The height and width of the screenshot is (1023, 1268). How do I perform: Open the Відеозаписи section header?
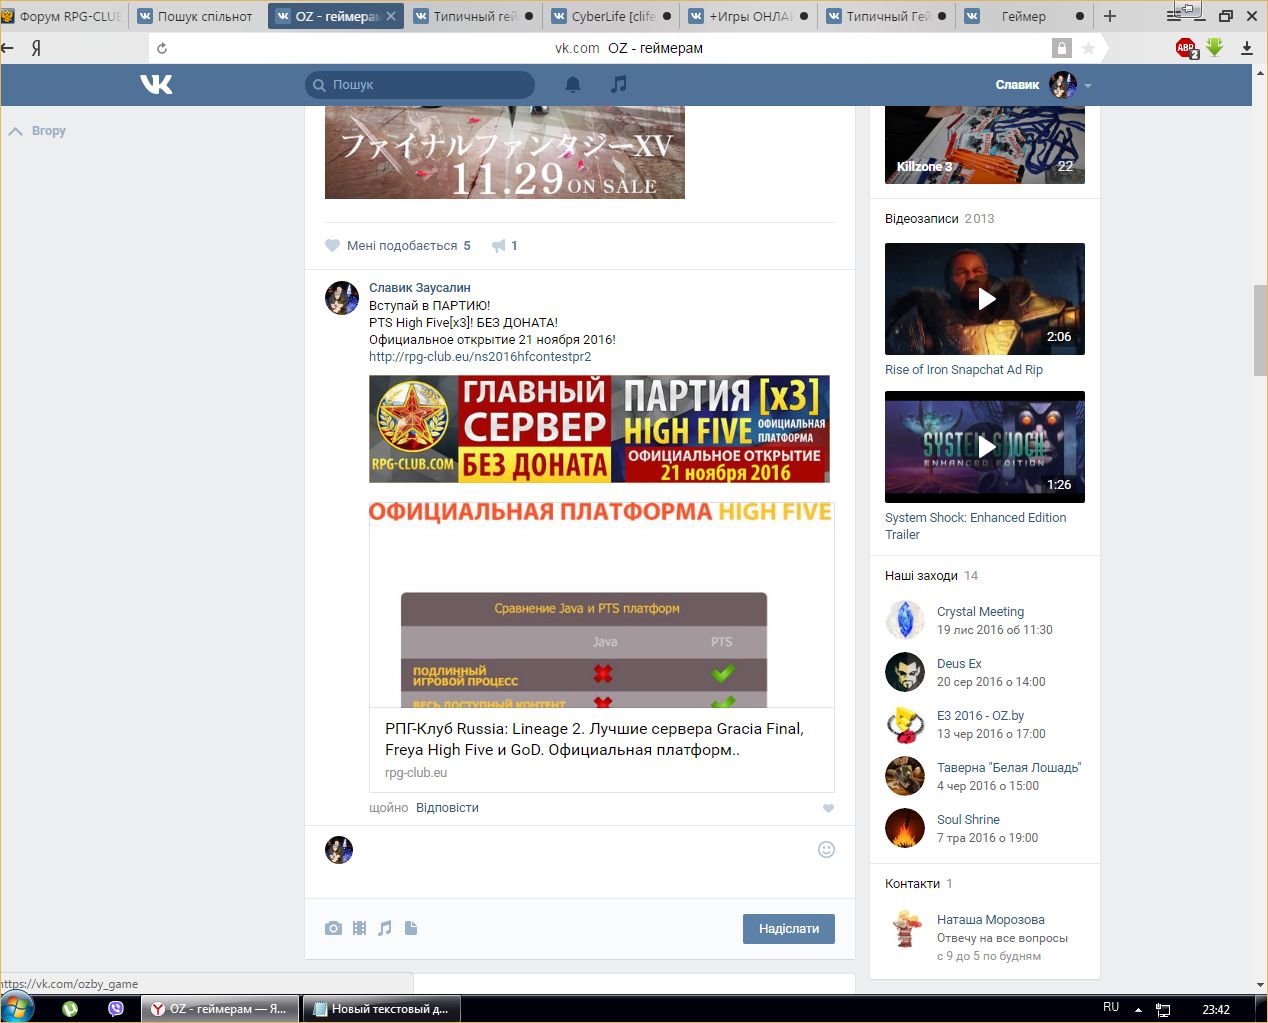[x=922, y=219]
